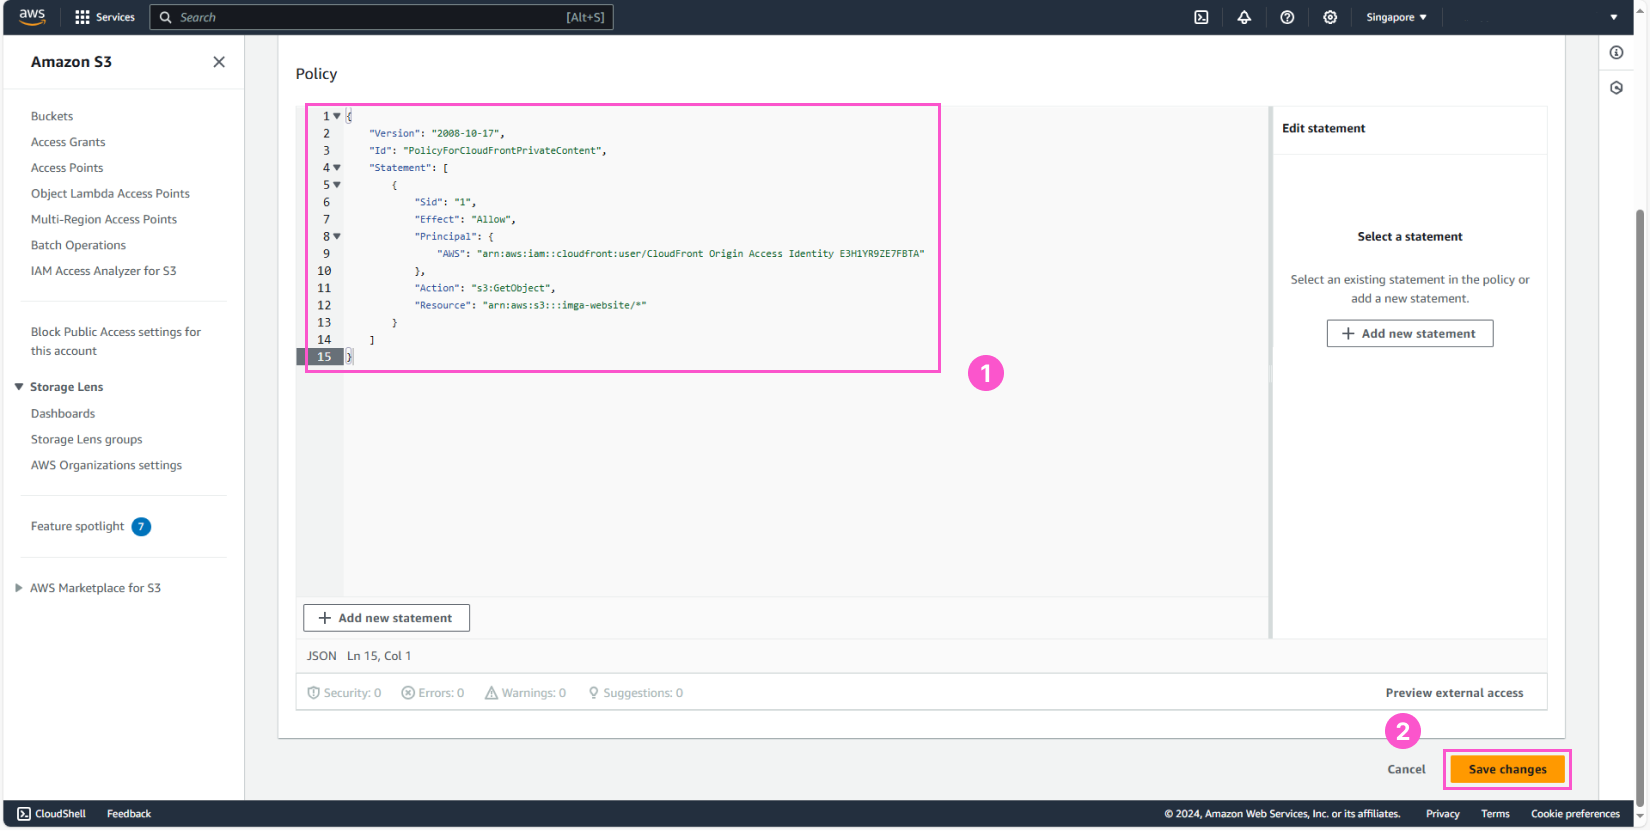Open the help question mark icon

[x=1287, y=17]
